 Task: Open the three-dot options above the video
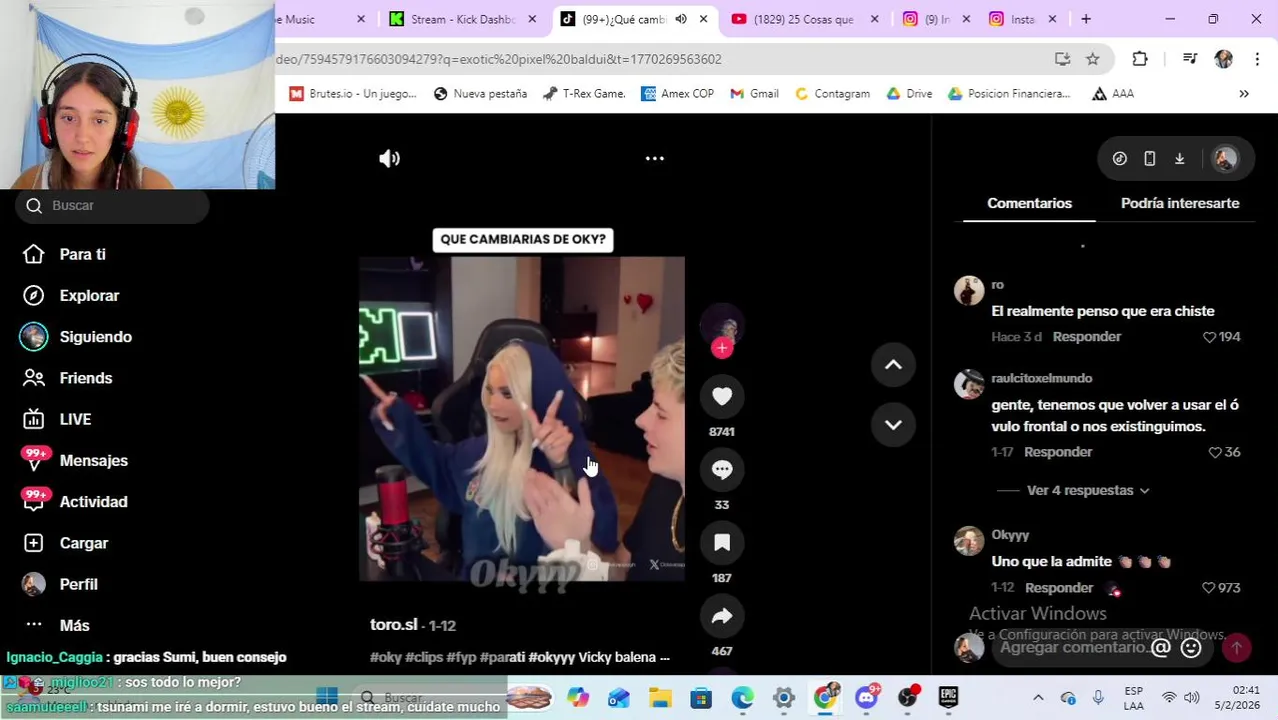pyautogui.click(x=655, y=158)
